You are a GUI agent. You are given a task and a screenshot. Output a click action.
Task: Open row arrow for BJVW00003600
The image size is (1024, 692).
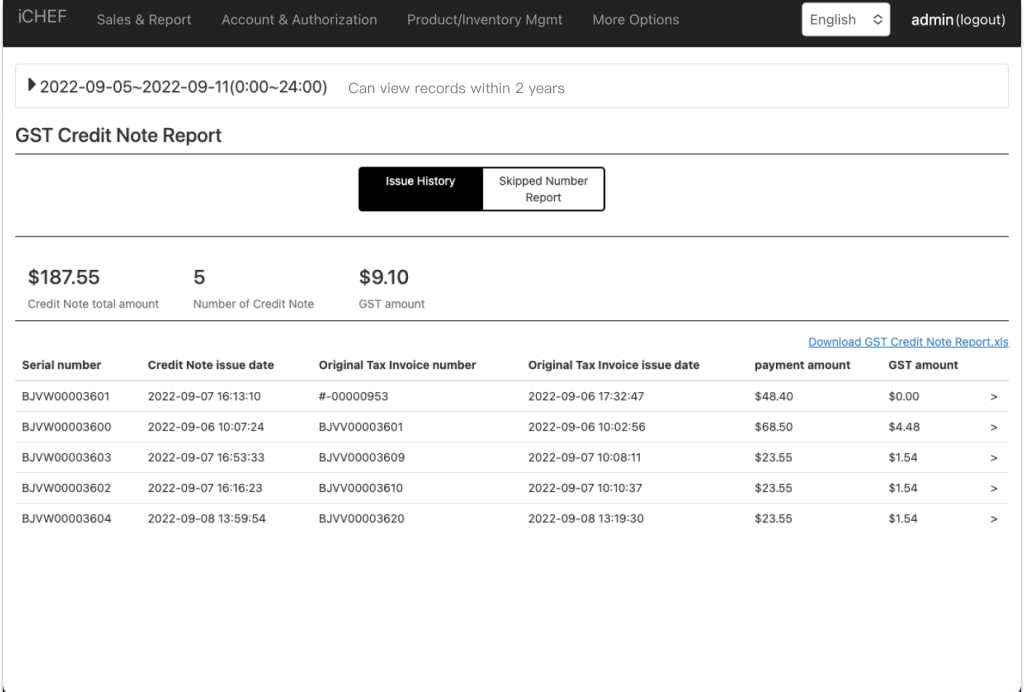[x=993, y=427]
